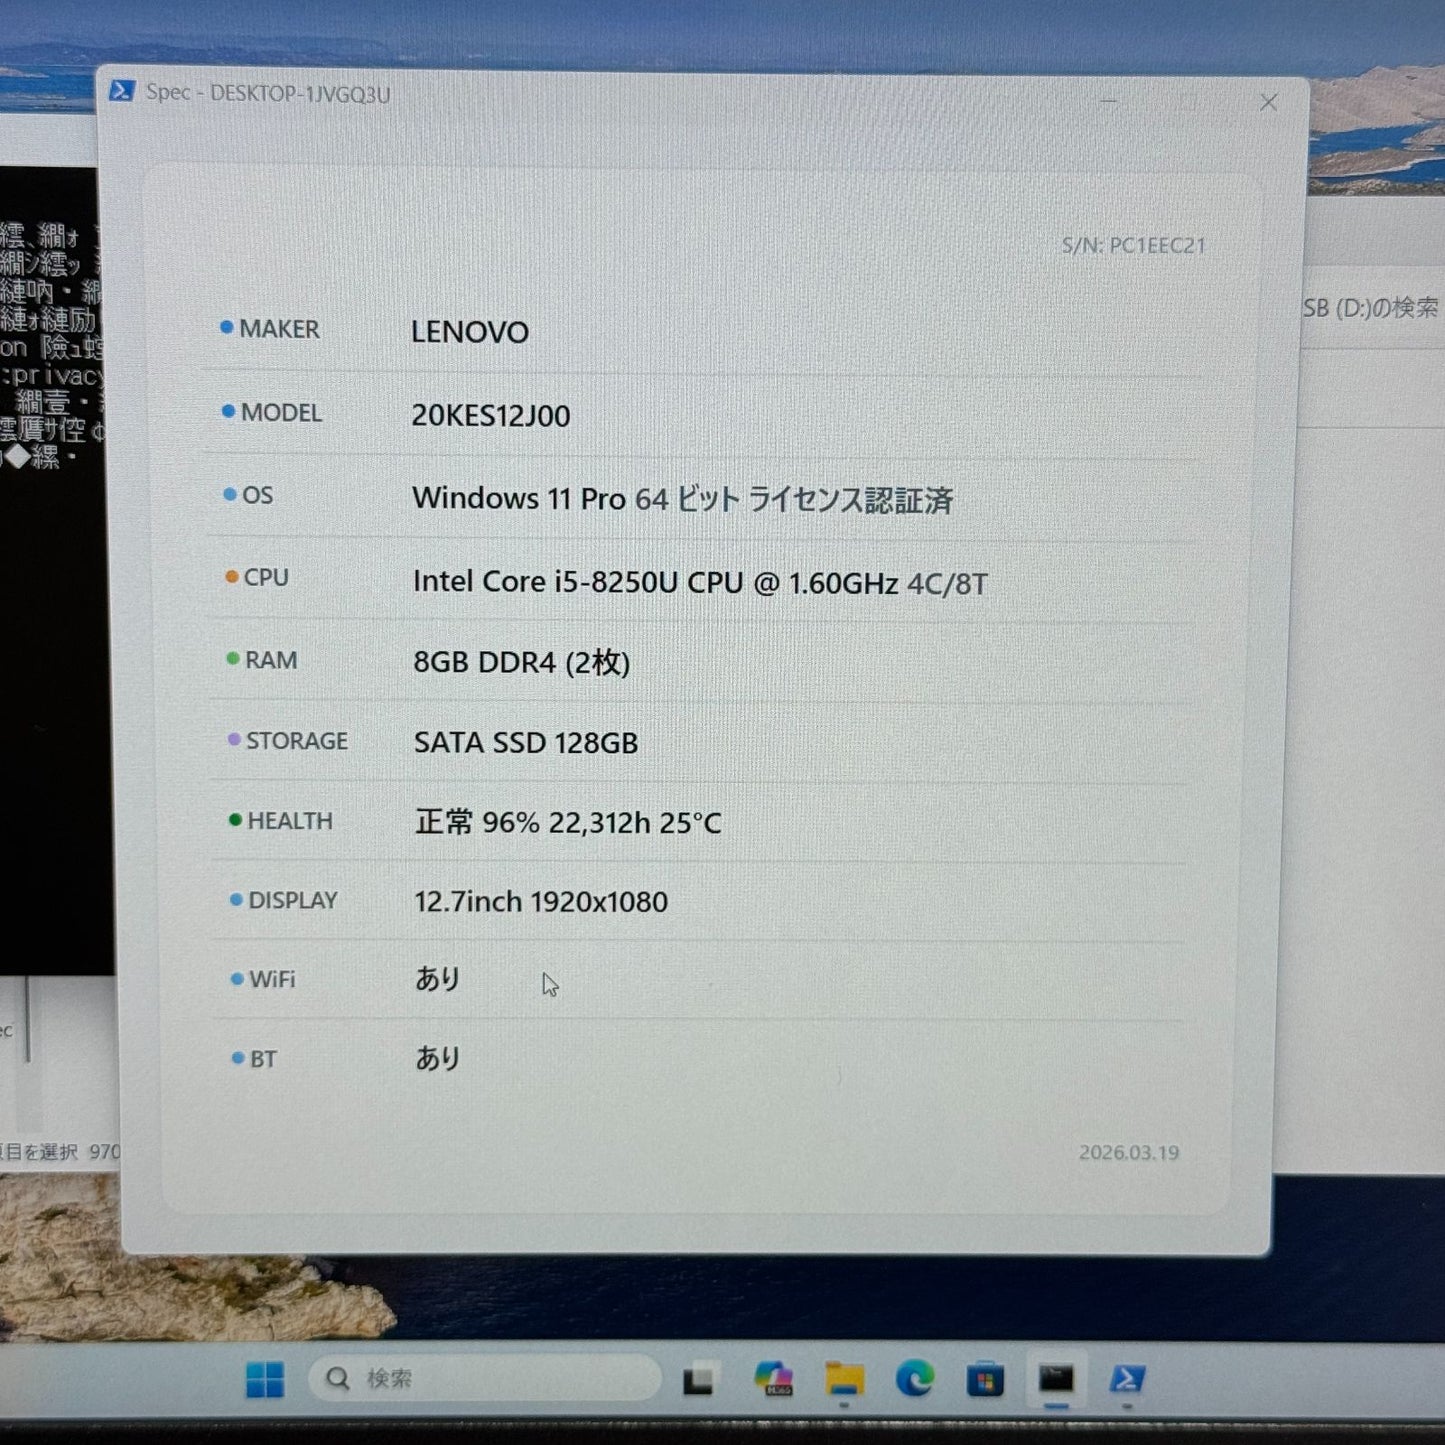Click the PowerShell icon in Spec title bar
Viewport: 1445px width, 1445px height.
point(122,91)
